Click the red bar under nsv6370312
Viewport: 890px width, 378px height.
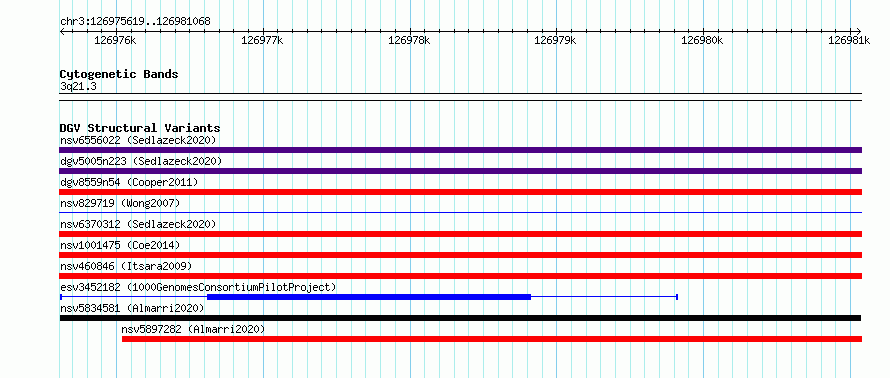click(x=460, y=234)
